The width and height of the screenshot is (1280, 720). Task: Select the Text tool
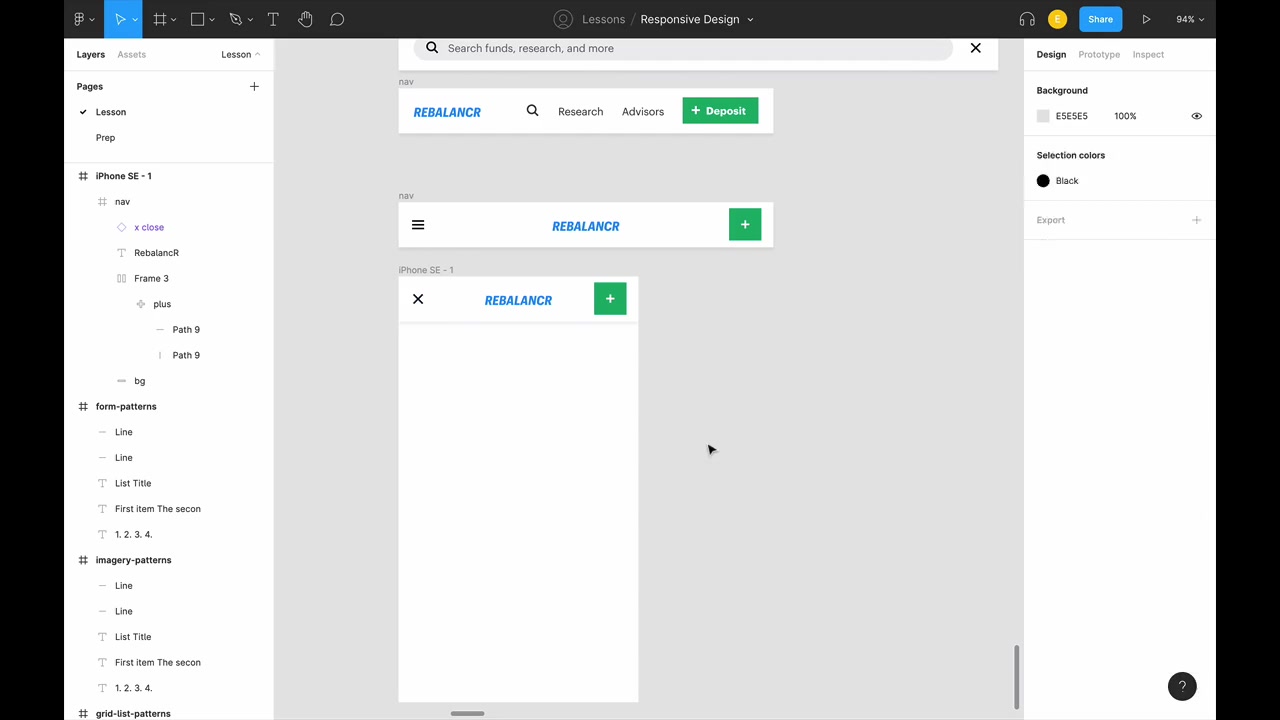[x=273, y=19]
